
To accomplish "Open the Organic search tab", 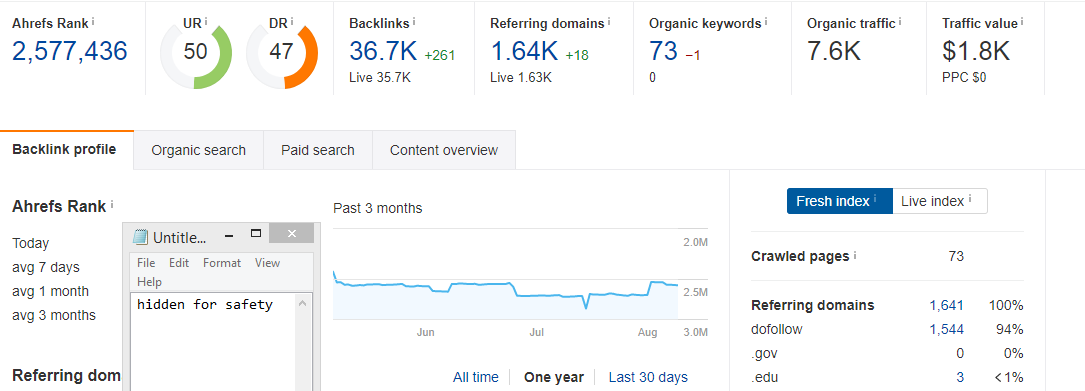I will (x=199, y=150).
